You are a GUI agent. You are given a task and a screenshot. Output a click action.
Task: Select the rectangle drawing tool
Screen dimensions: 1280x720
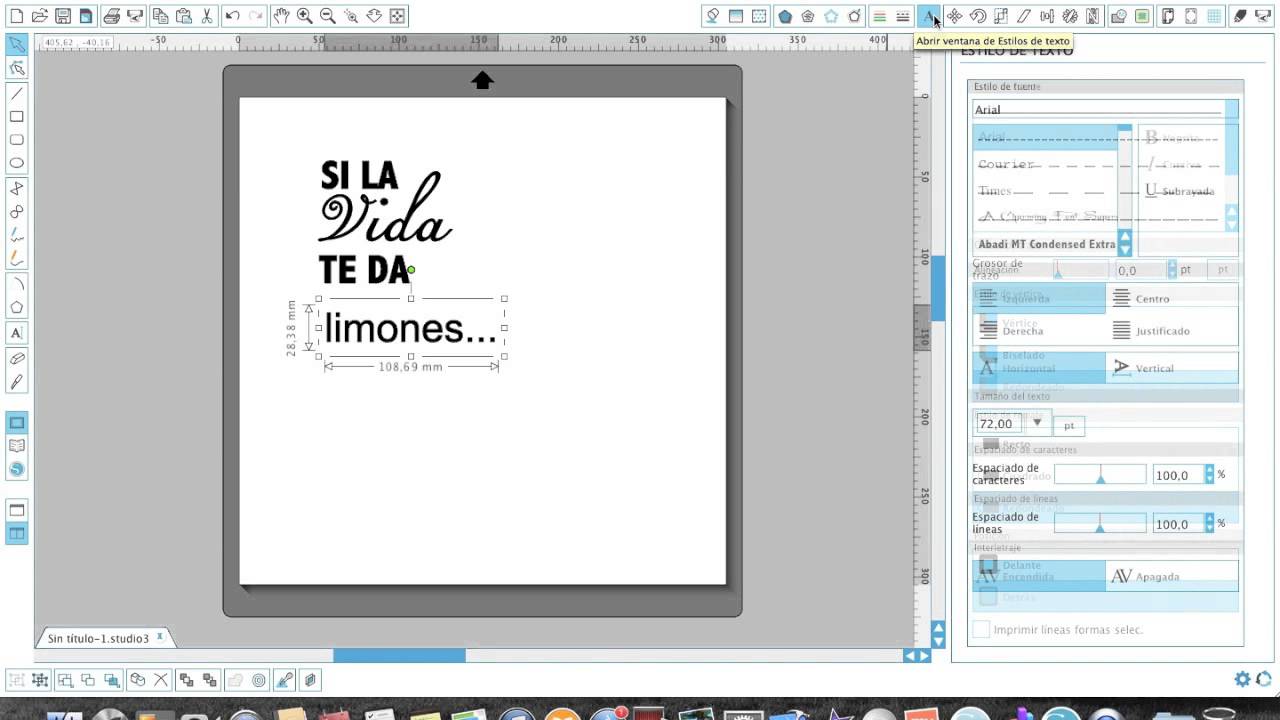[17, 117]
